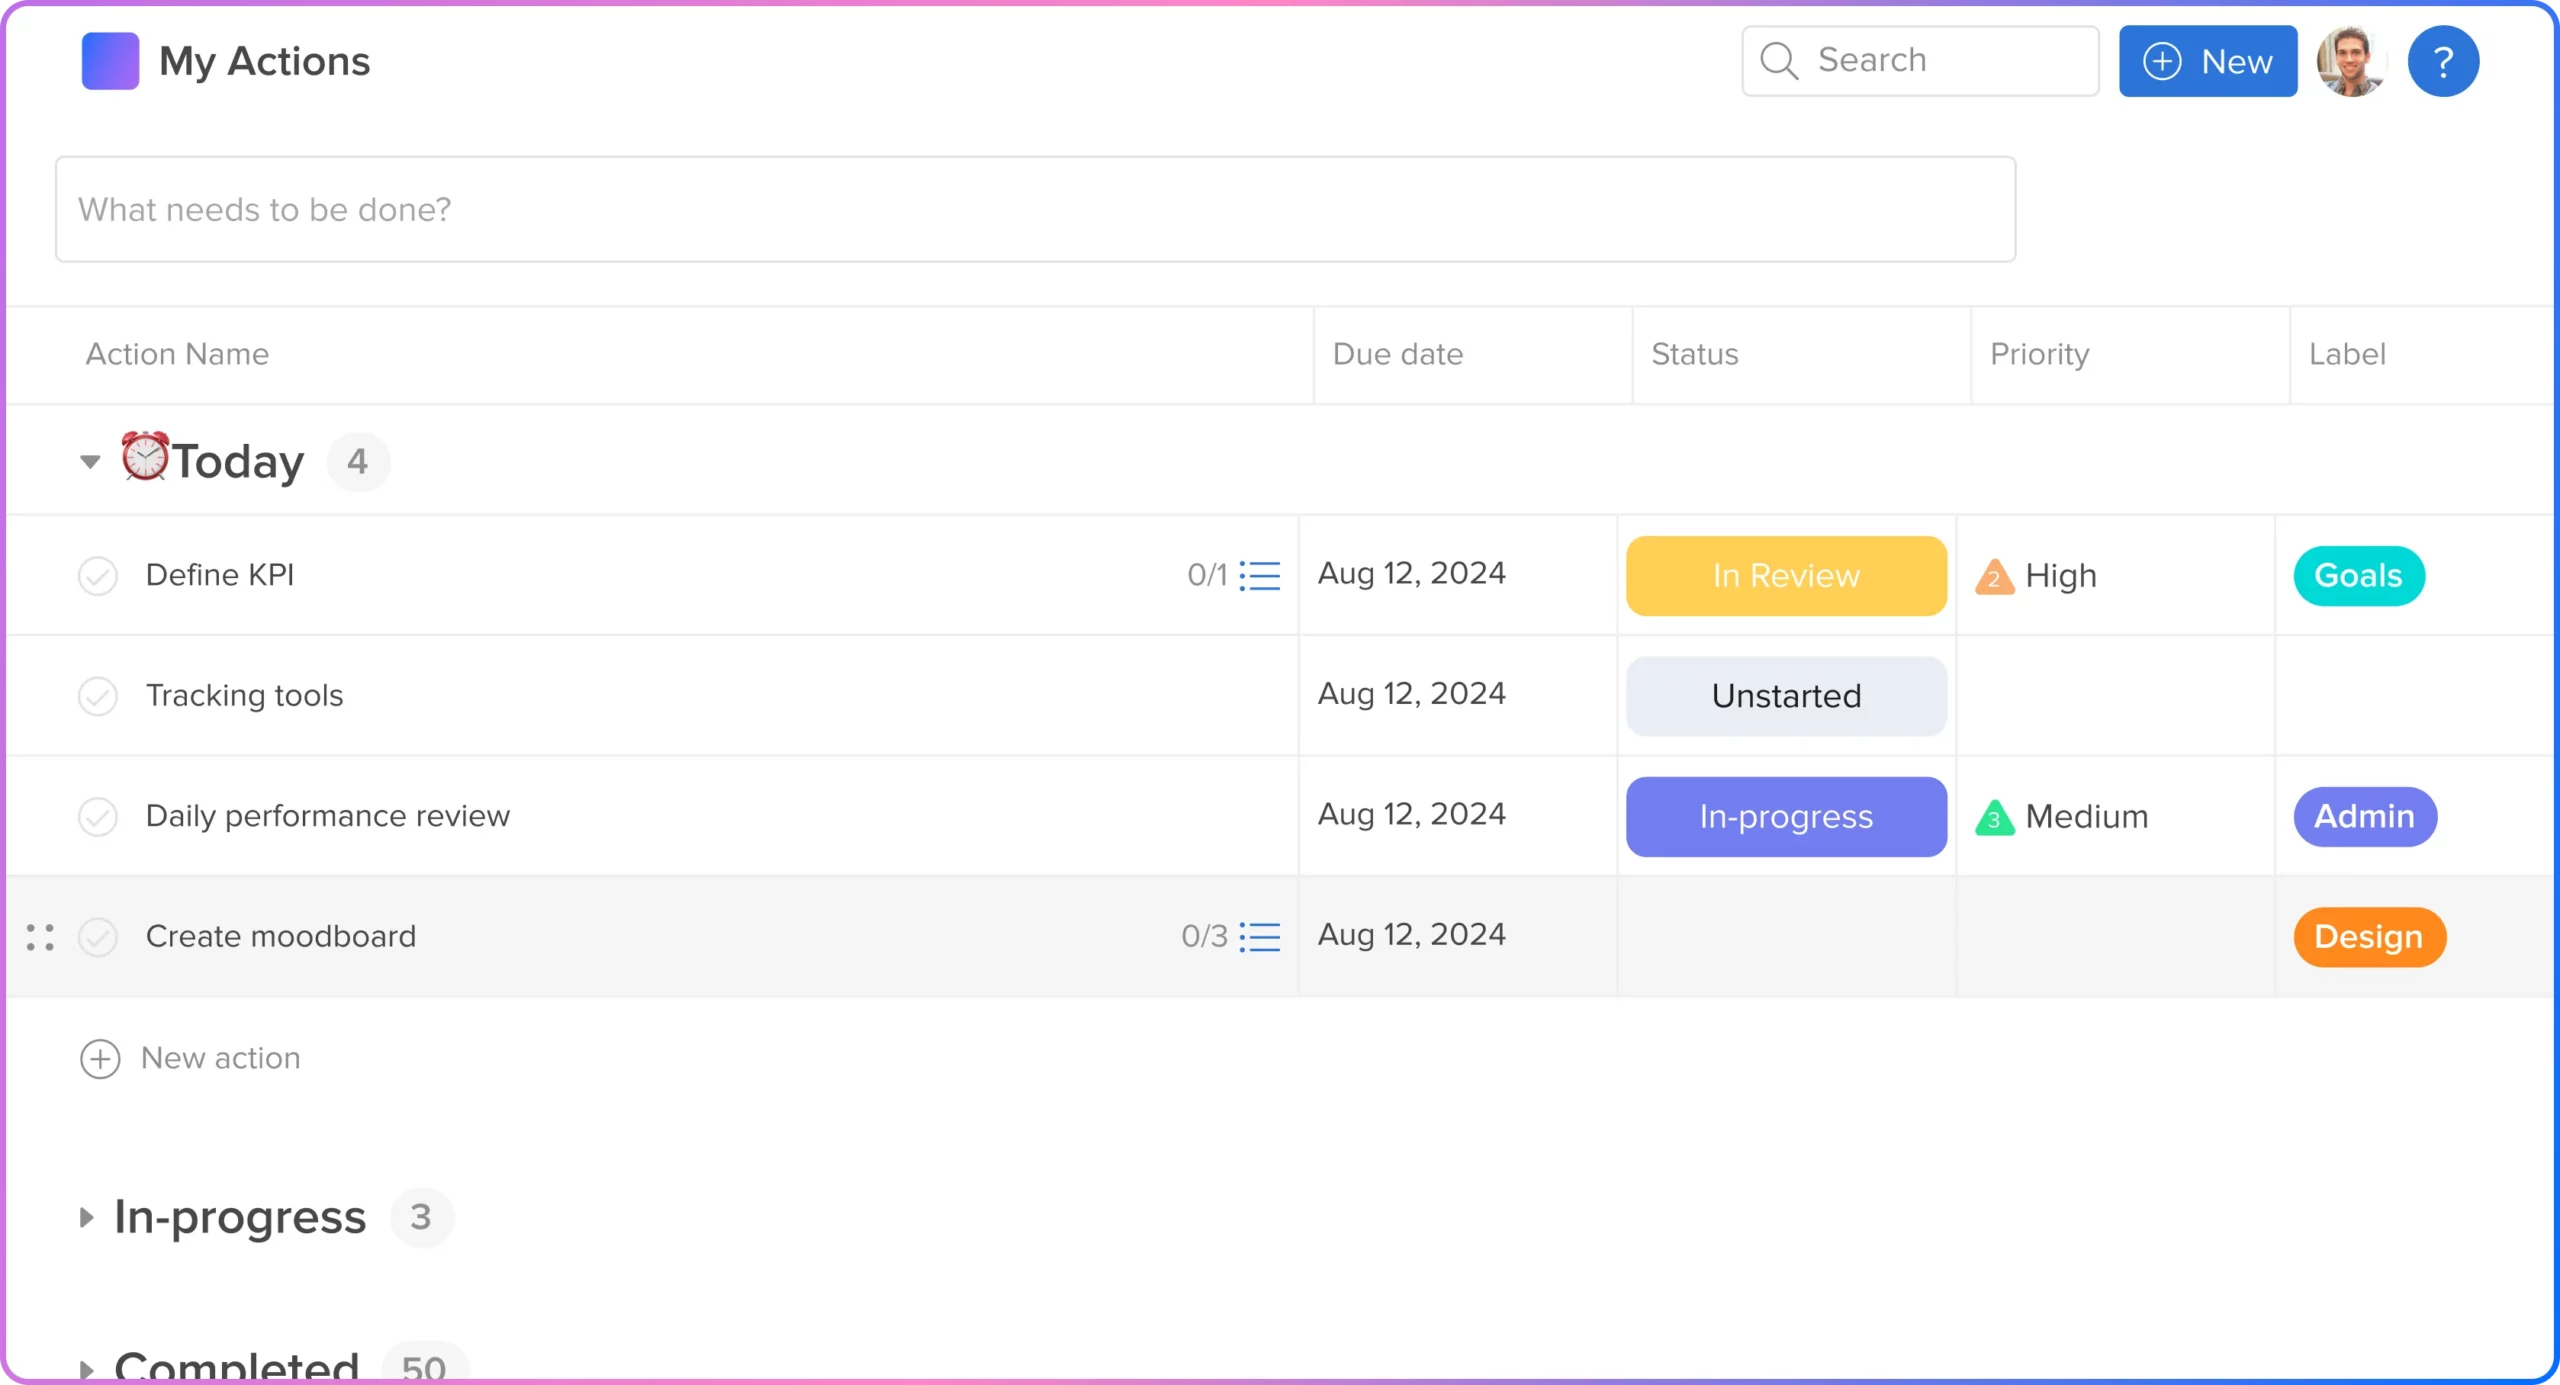The width and height of the screenshot is (2560, 1385).
Task: Click the 0/3 subtask count on Create moodboard
Action: pyautogui.click(x=1204, y=936)
